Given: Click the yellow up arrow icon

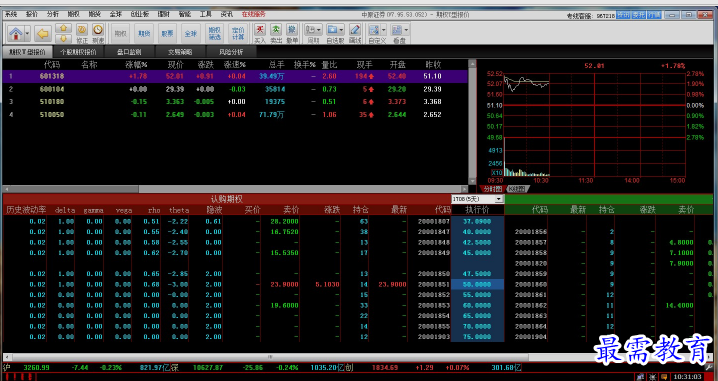Looking at the screenshot, I should coord(63,28).
